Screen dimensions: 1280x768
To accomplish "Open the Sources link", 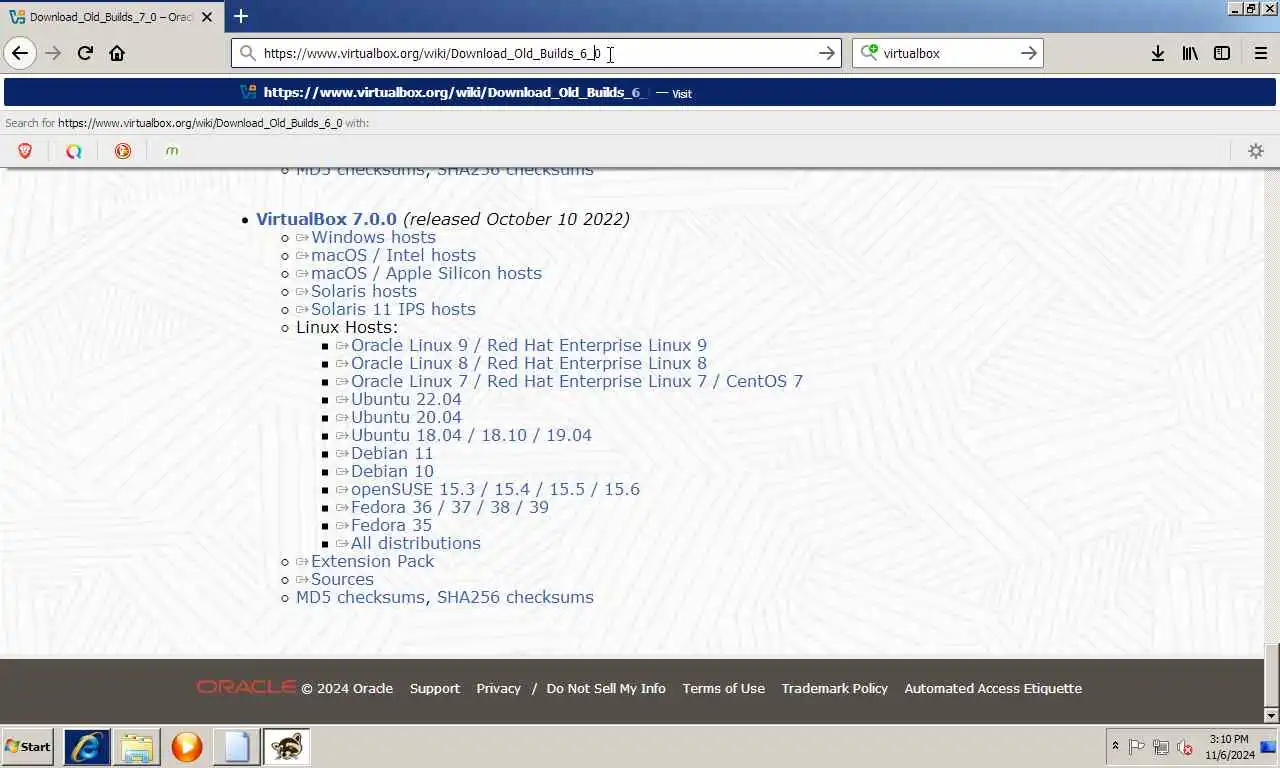I will (x=342, y=579).
